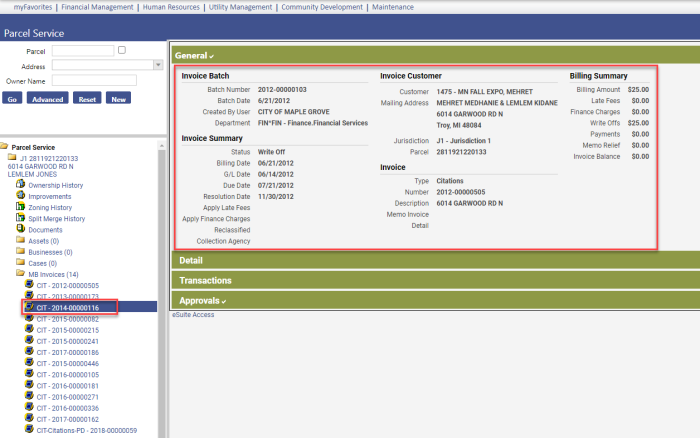
Task: Click invoice icon for CIT-Citations-PD - 2018-00000059
Action: point(29,429)
